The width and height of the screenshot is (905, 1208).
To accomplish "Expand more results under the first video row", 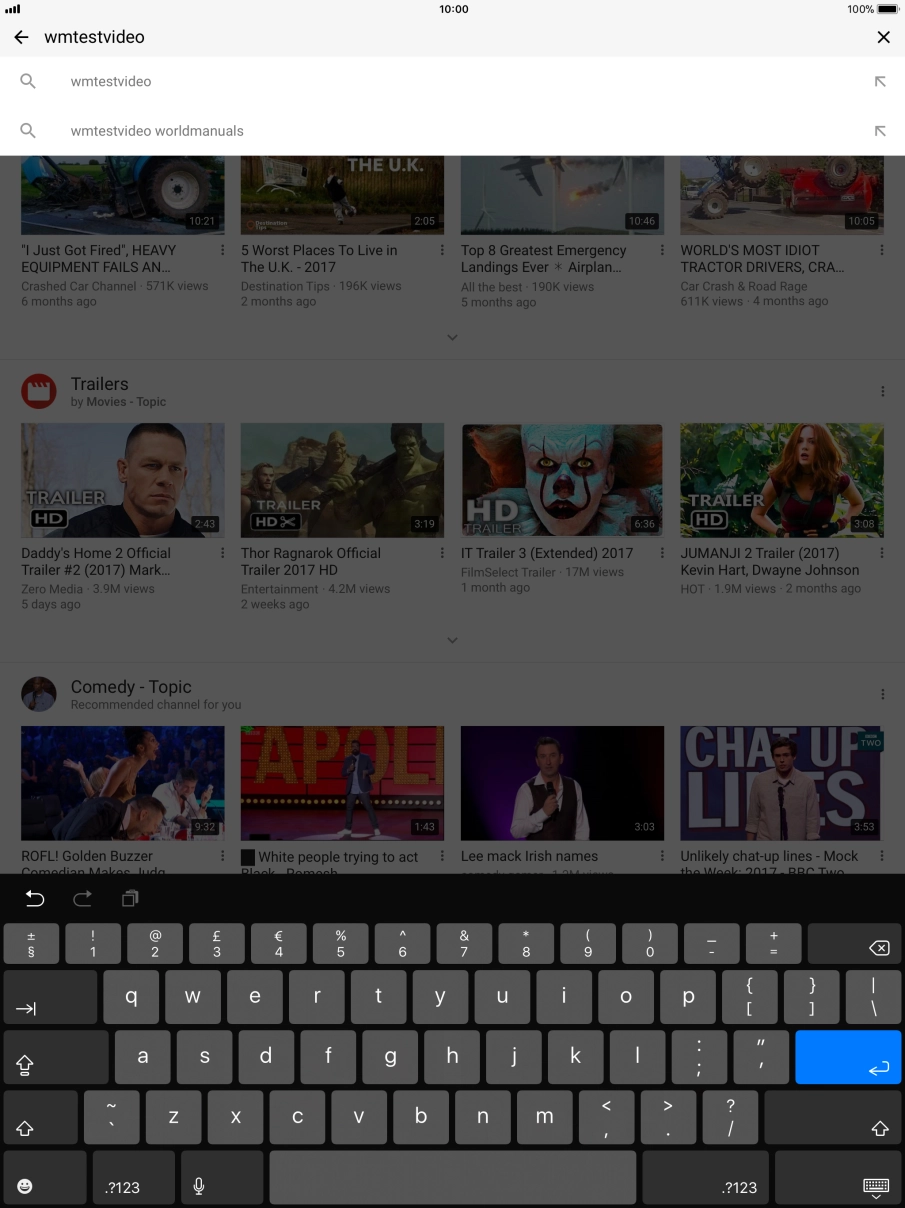I will click(x=452, y=337).
